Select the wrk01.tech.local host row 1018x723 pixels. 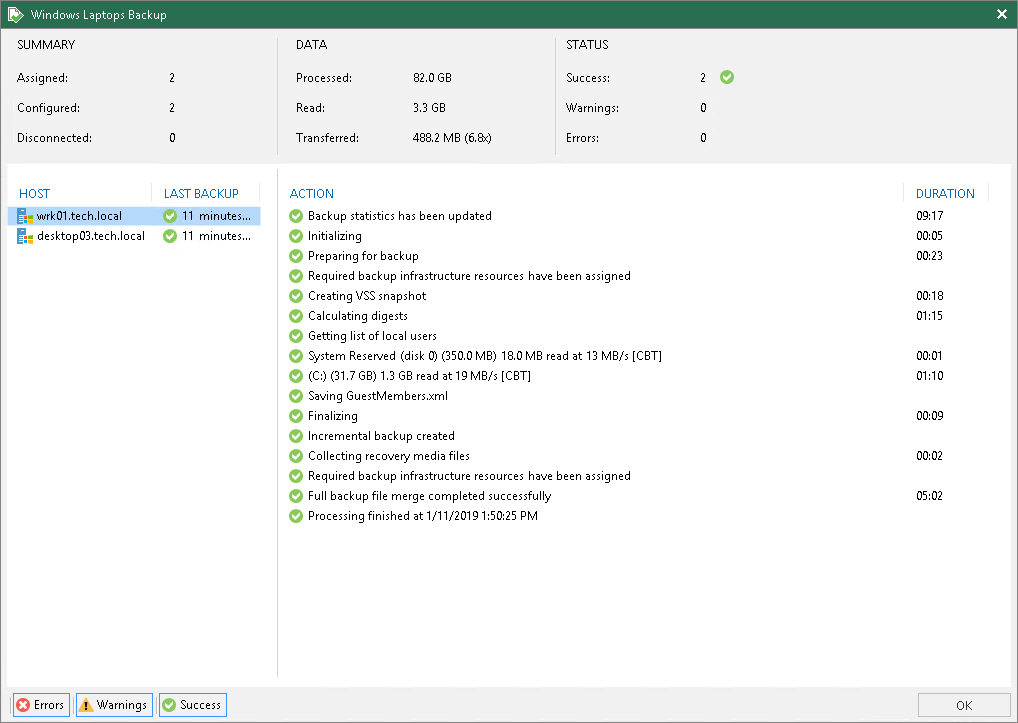coord(134,216)
